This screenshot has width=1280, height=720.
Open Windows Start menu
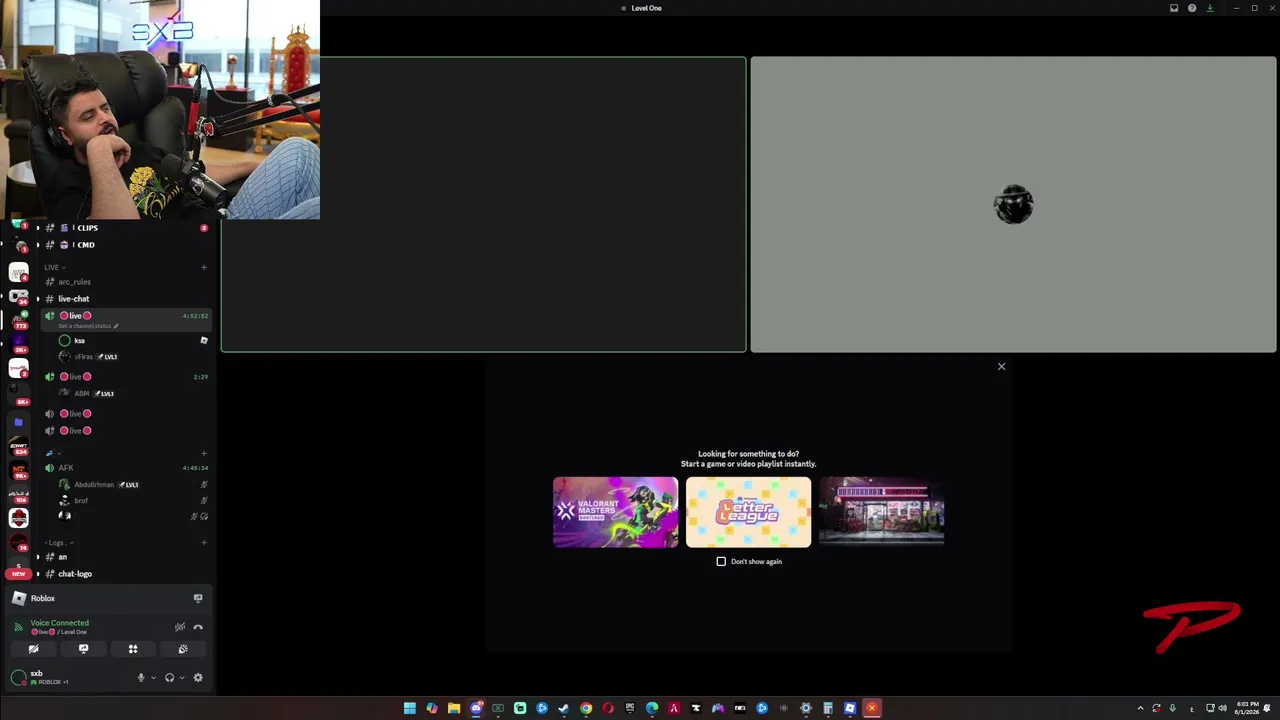click(410, 708)
